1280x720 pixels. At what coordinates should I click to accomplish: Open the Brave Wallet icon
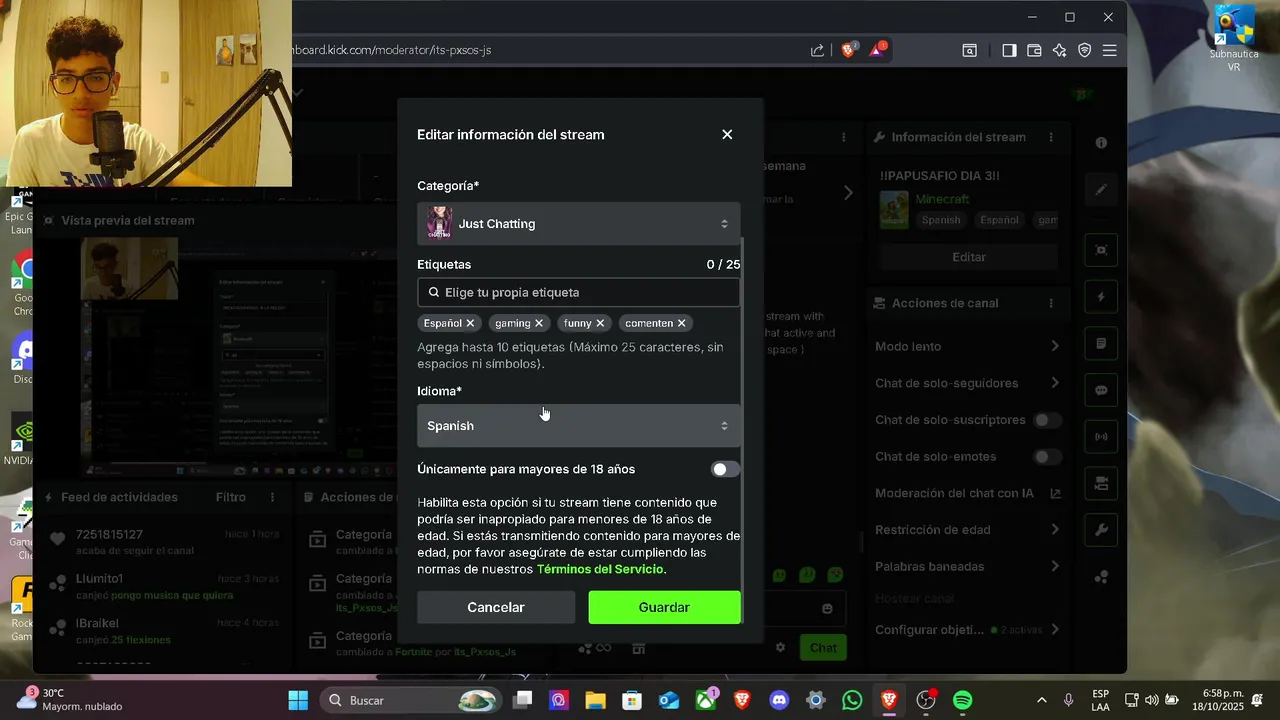[x=1034, y=50]
